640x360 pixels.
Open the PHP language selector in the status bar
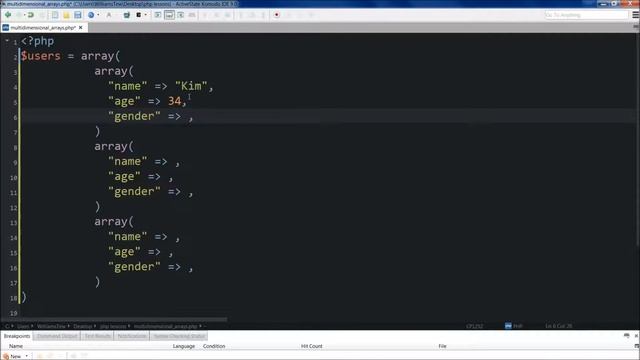(x=514, y=326)
